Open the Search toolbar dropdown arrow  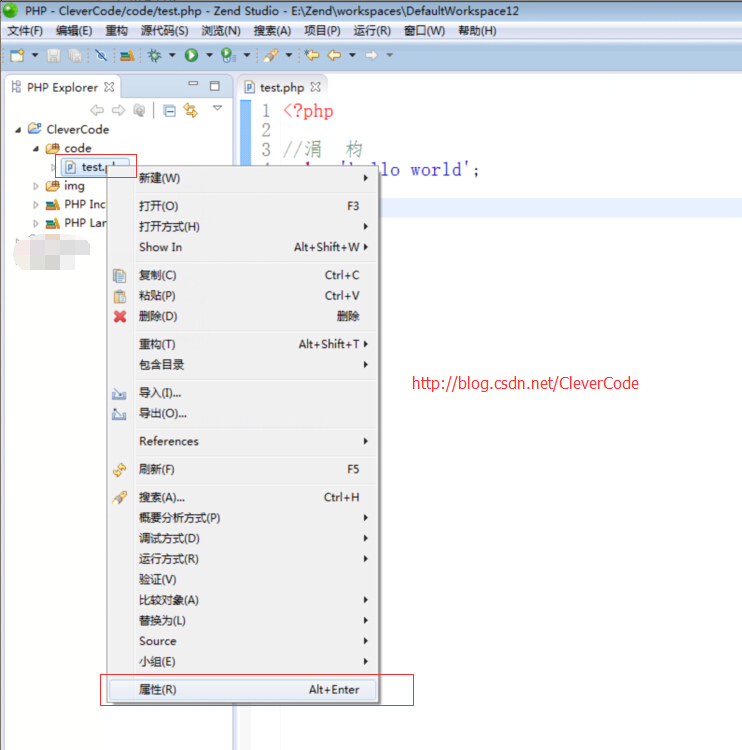(x=288, y=55)
